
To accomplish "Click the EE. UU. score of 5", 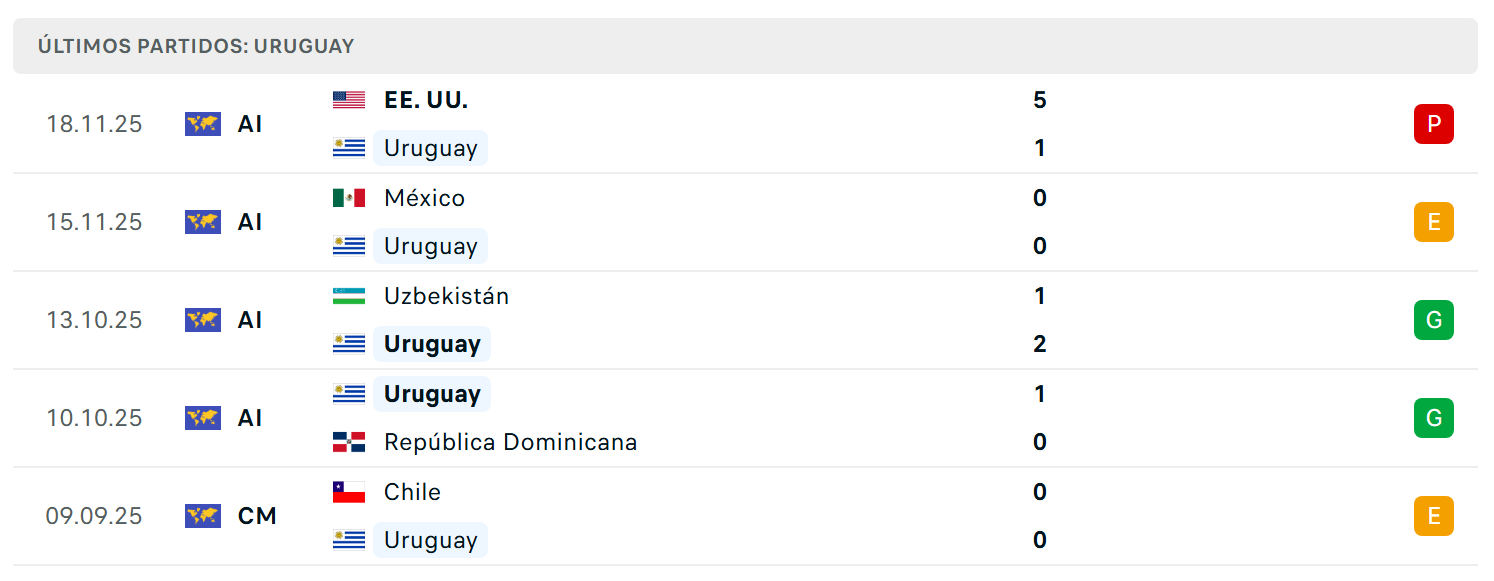I will tap(1040, 100).
